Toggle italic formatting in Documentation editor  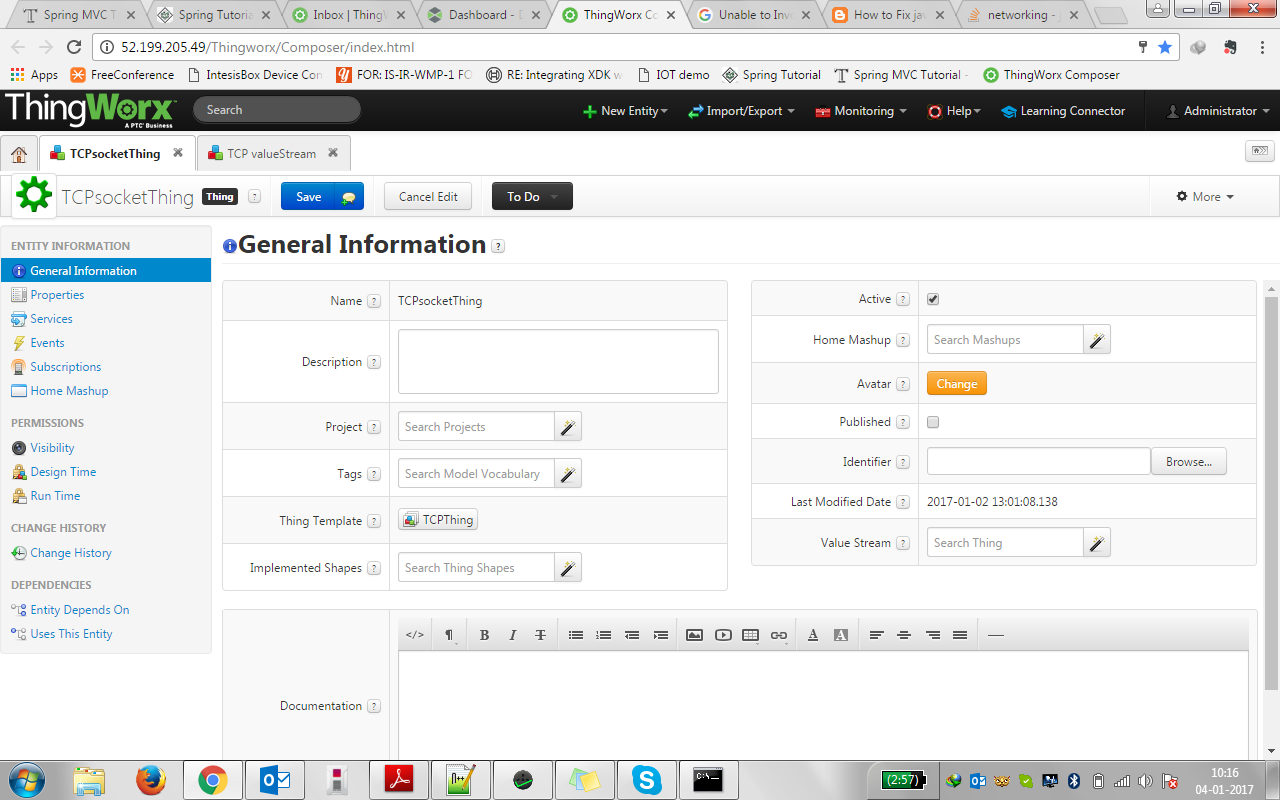[x=512, y=635]
